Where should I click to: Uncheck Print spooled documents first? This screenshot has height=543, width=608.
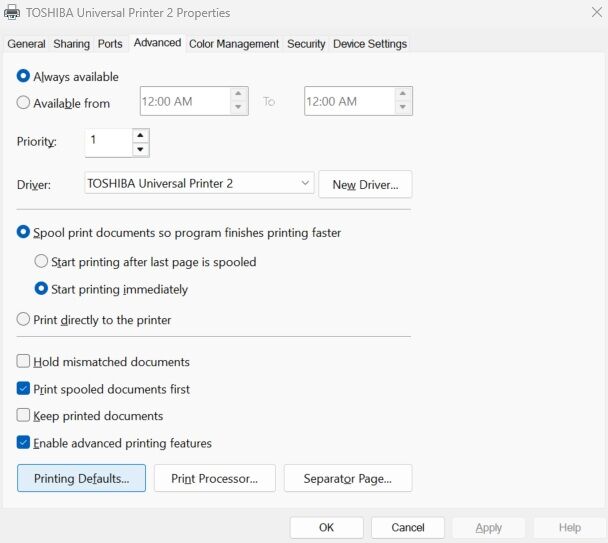(24, 389)
